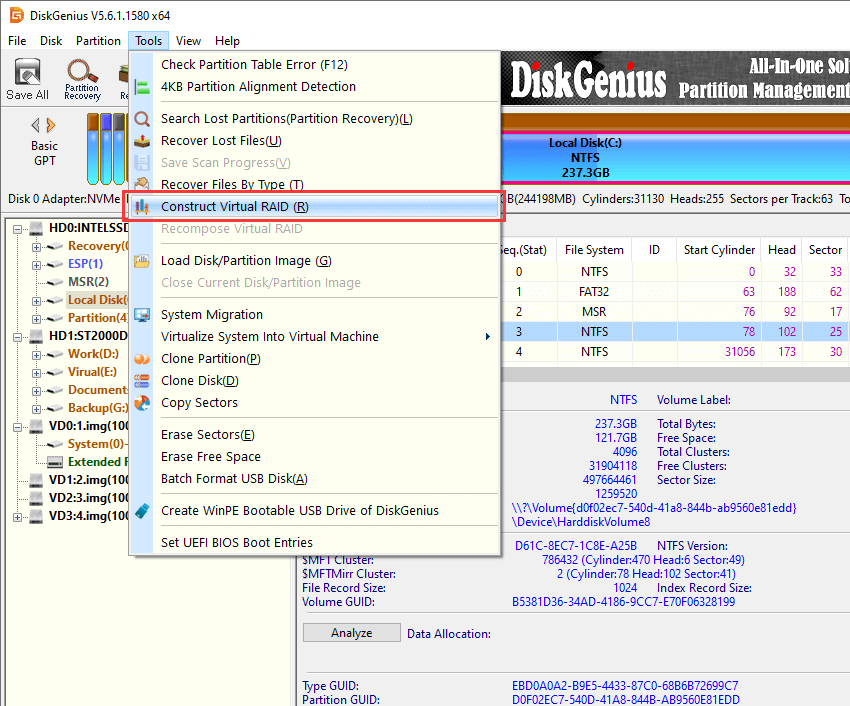Viewport: 850px width, 706px height.
Task: Click the Load Disk/Partition Image icon
Action: pos(142,261)
